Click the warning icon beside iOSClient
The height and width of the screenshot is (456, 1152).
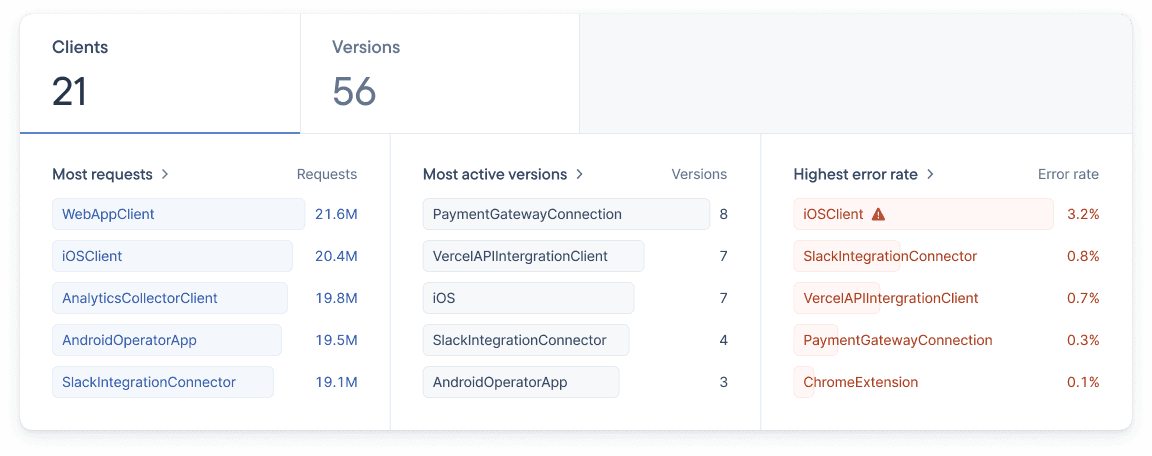[x=878, y=214]
